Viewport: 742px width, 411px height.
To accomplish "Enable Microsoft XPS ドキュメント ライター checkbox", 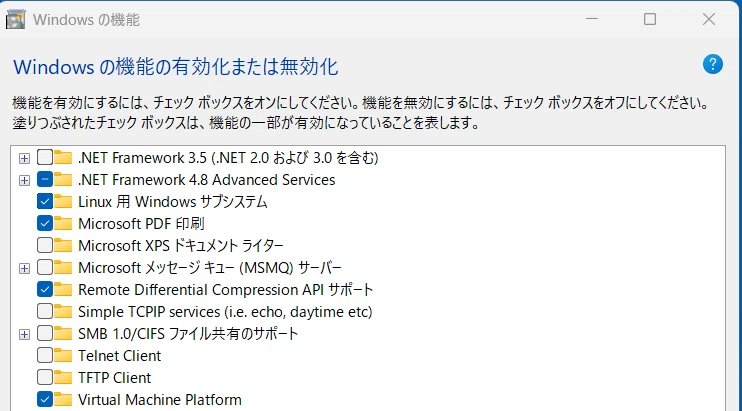I will (x=45, y=245).
